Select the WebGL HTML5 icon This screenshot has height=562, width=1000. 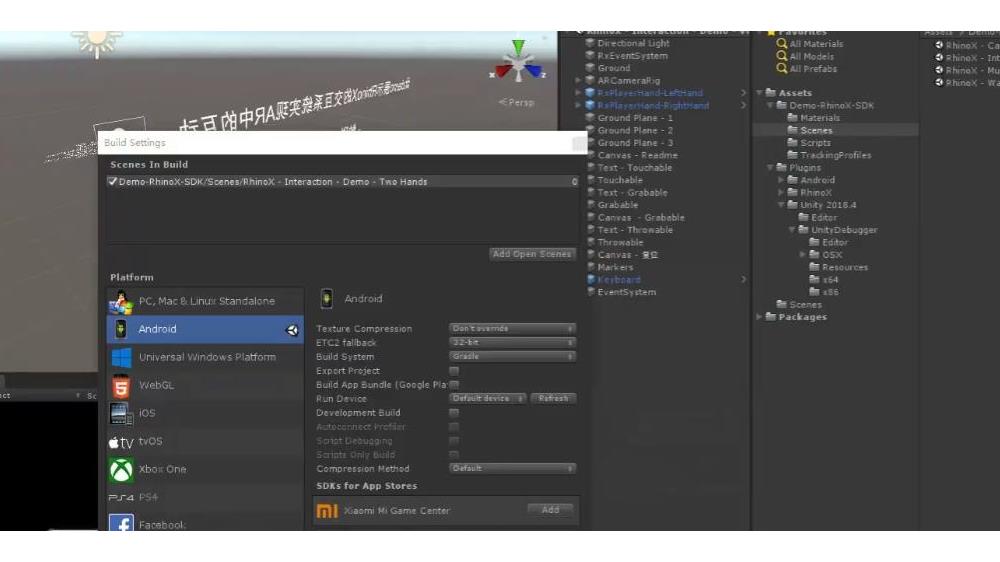(x=121, y=386)
